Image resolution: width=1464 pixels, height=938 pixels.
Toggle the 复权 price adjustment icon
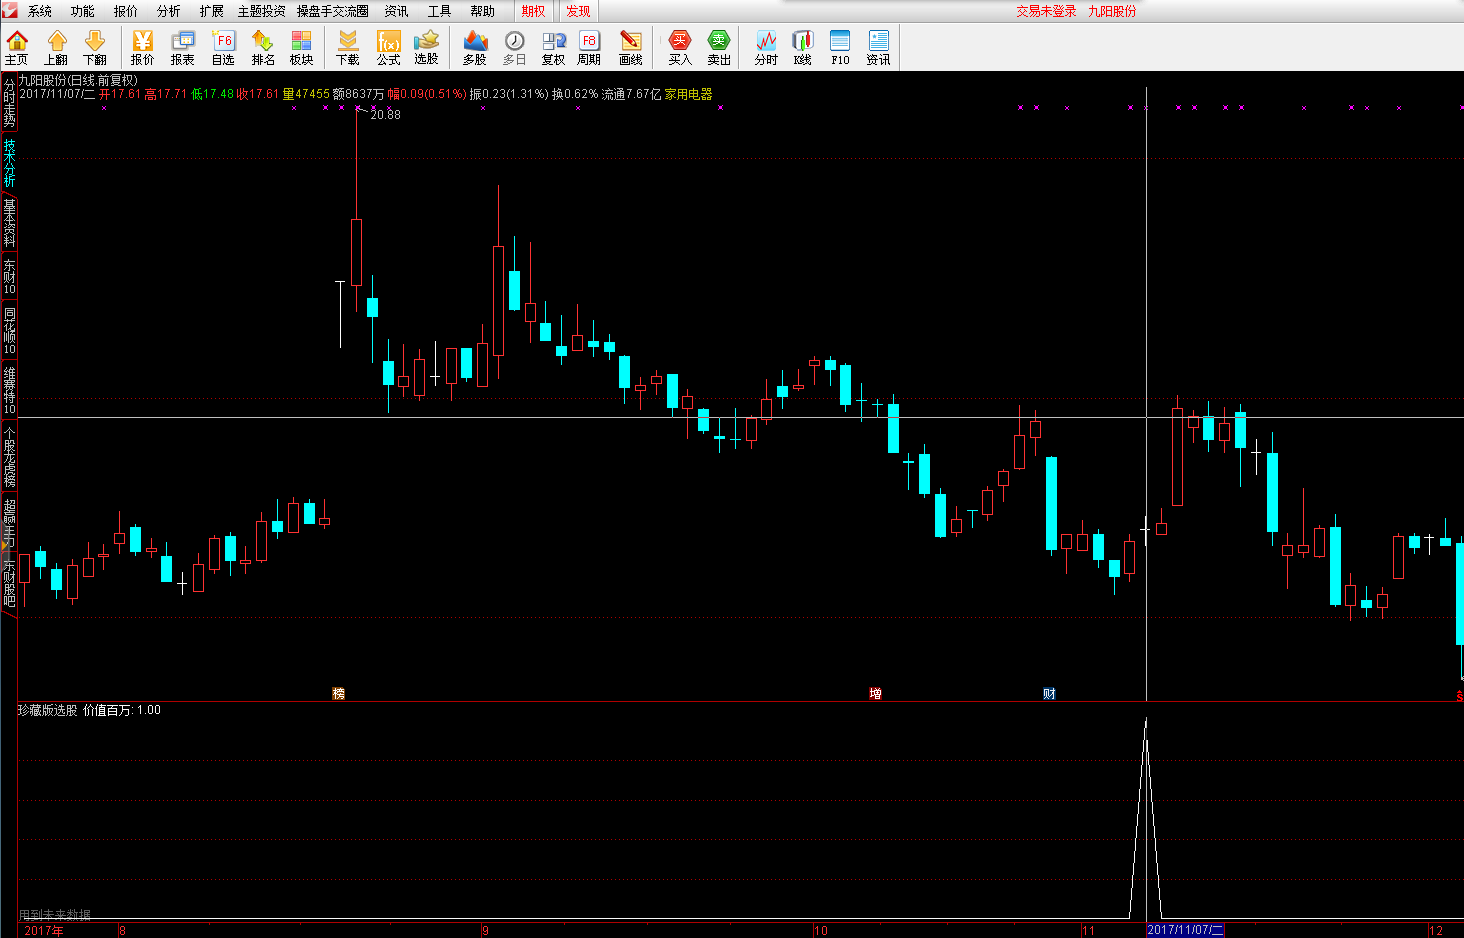(x=553, y=47)
